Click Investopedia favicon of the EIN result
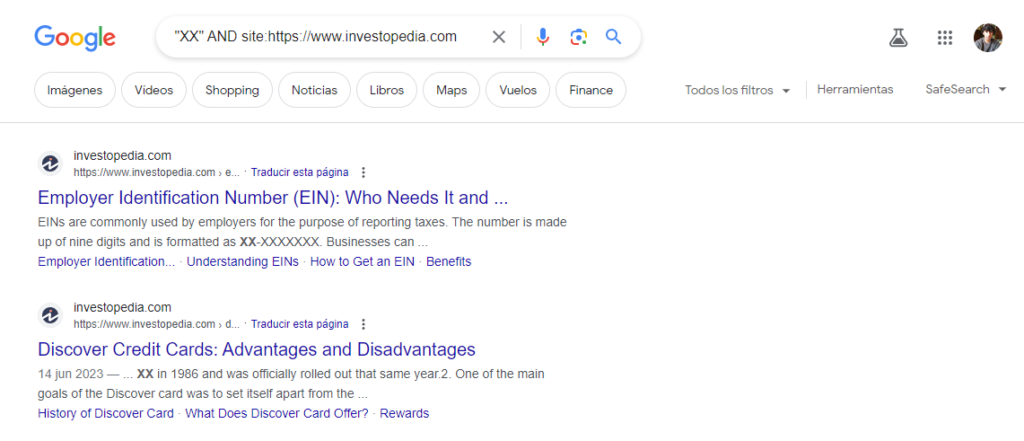Screen dimensions: 1024x441 click(50, 164)
